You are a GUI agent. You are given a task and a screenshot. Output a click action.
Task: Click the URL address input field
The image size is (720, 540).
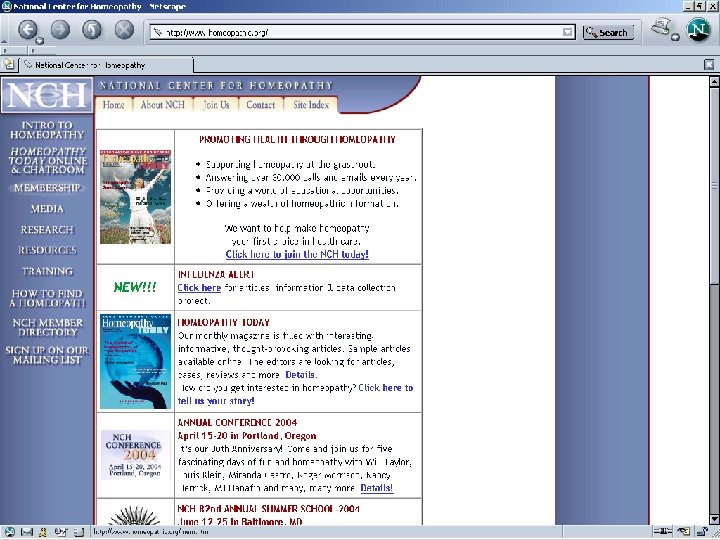363,32
